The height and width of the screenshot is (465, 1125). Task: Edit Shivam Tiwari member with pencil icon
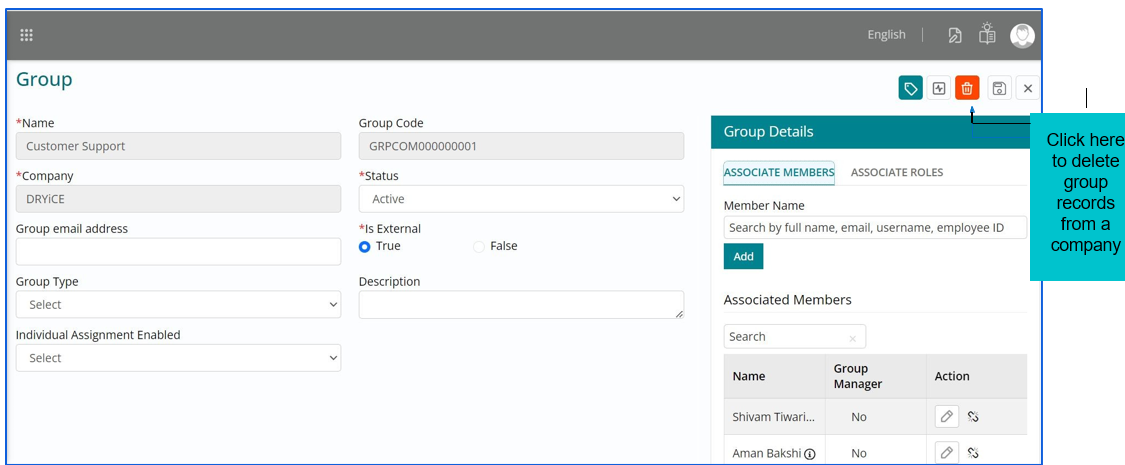946,416
